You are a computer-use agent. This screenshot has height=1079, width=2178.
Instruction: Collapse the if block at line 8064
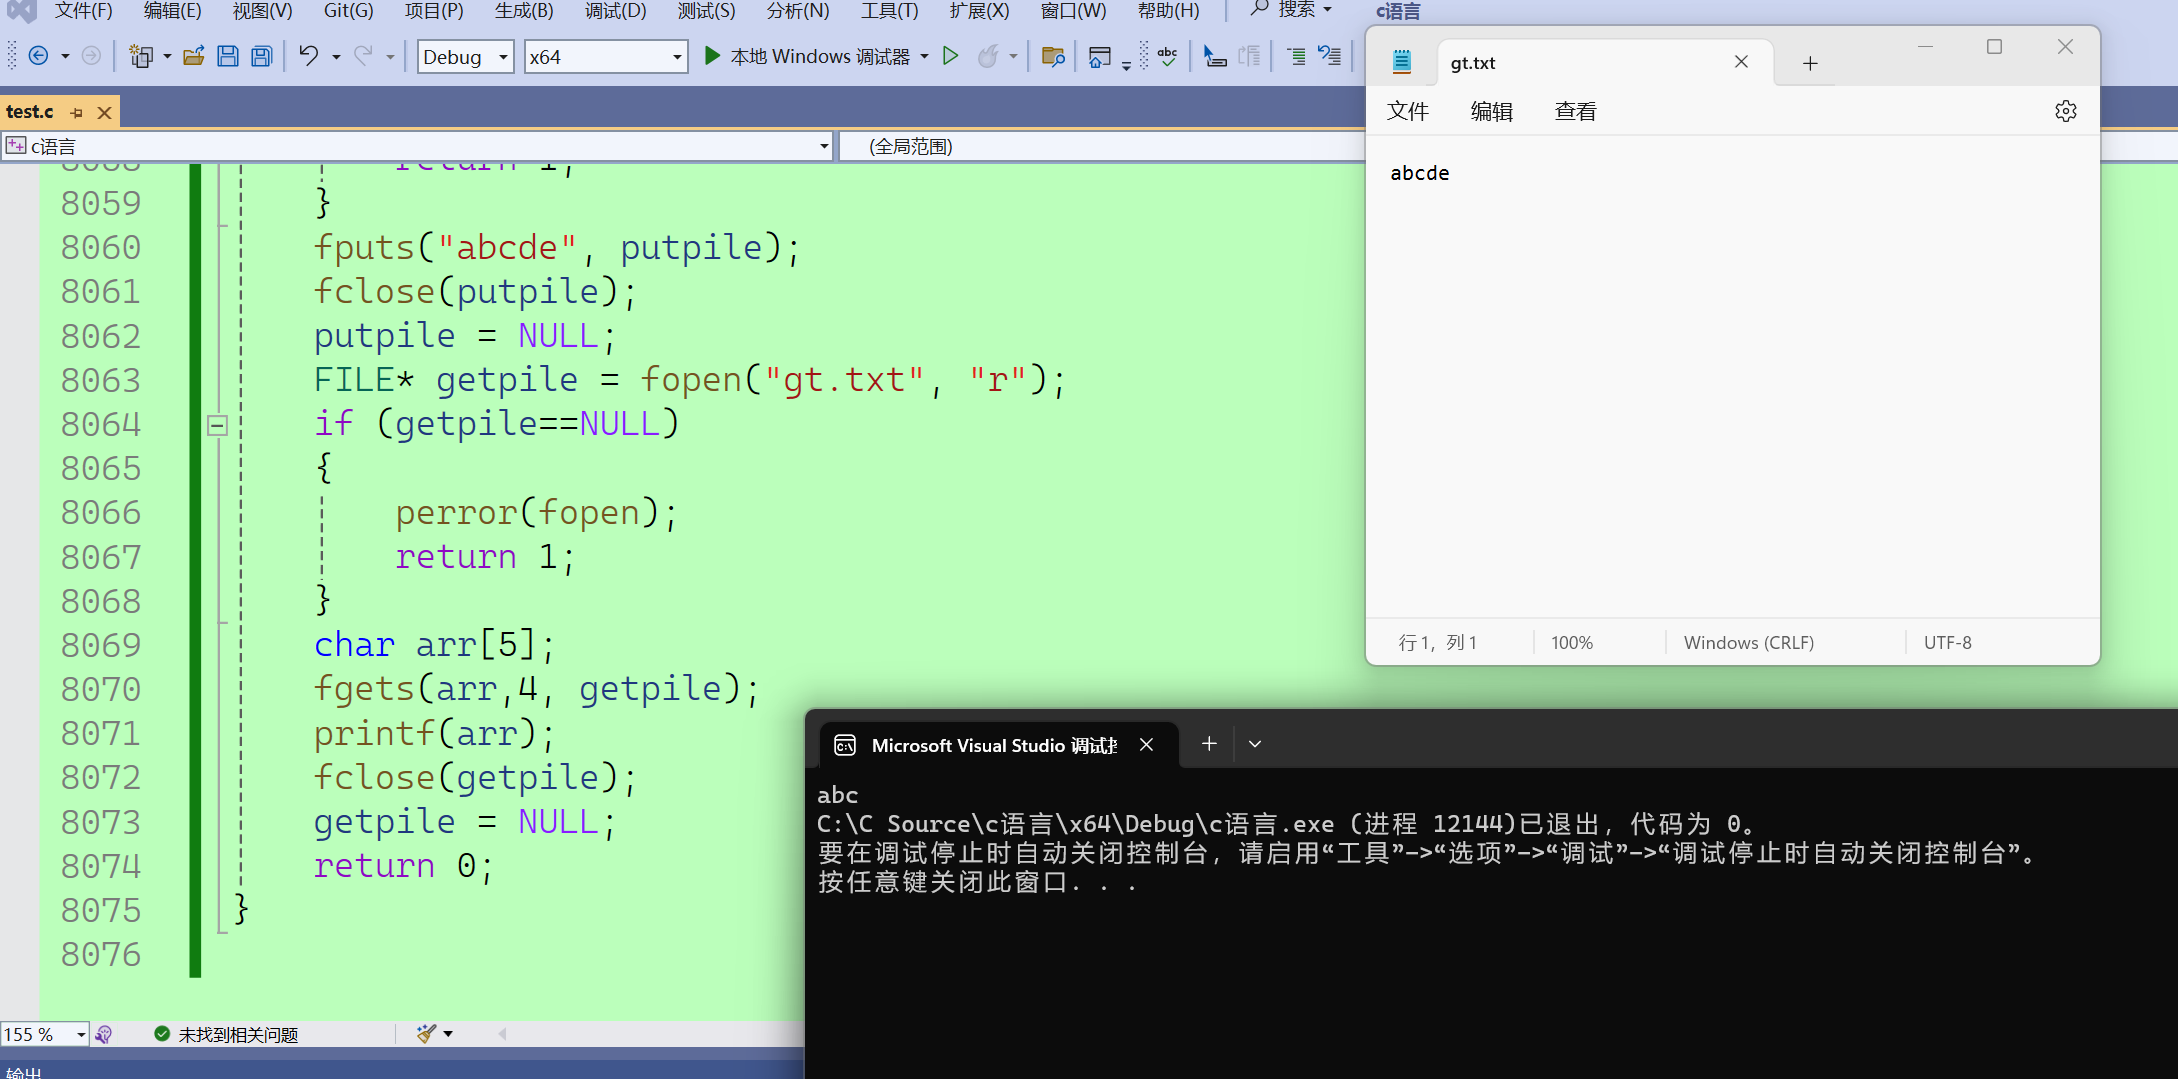pyautogui.click(x=217, y=425)
